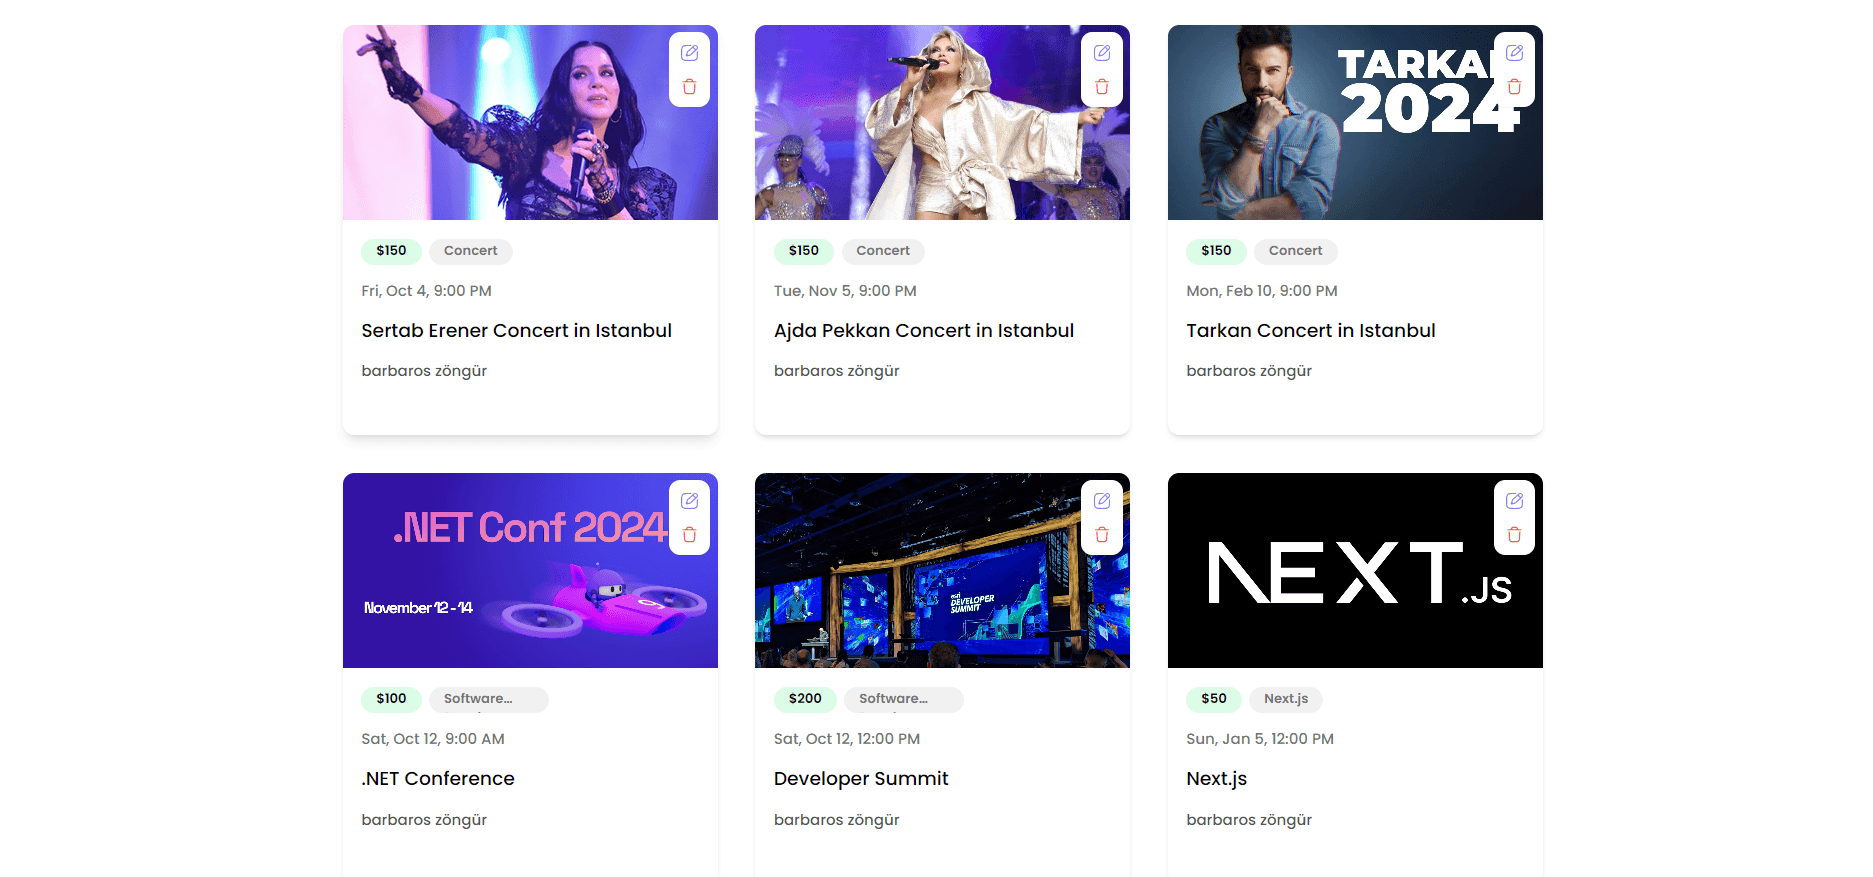Image resolution: width=1873 pixels, height=877 pixels.
Task: Delete the Tarkan concert event
Action: click(1514, 87)
